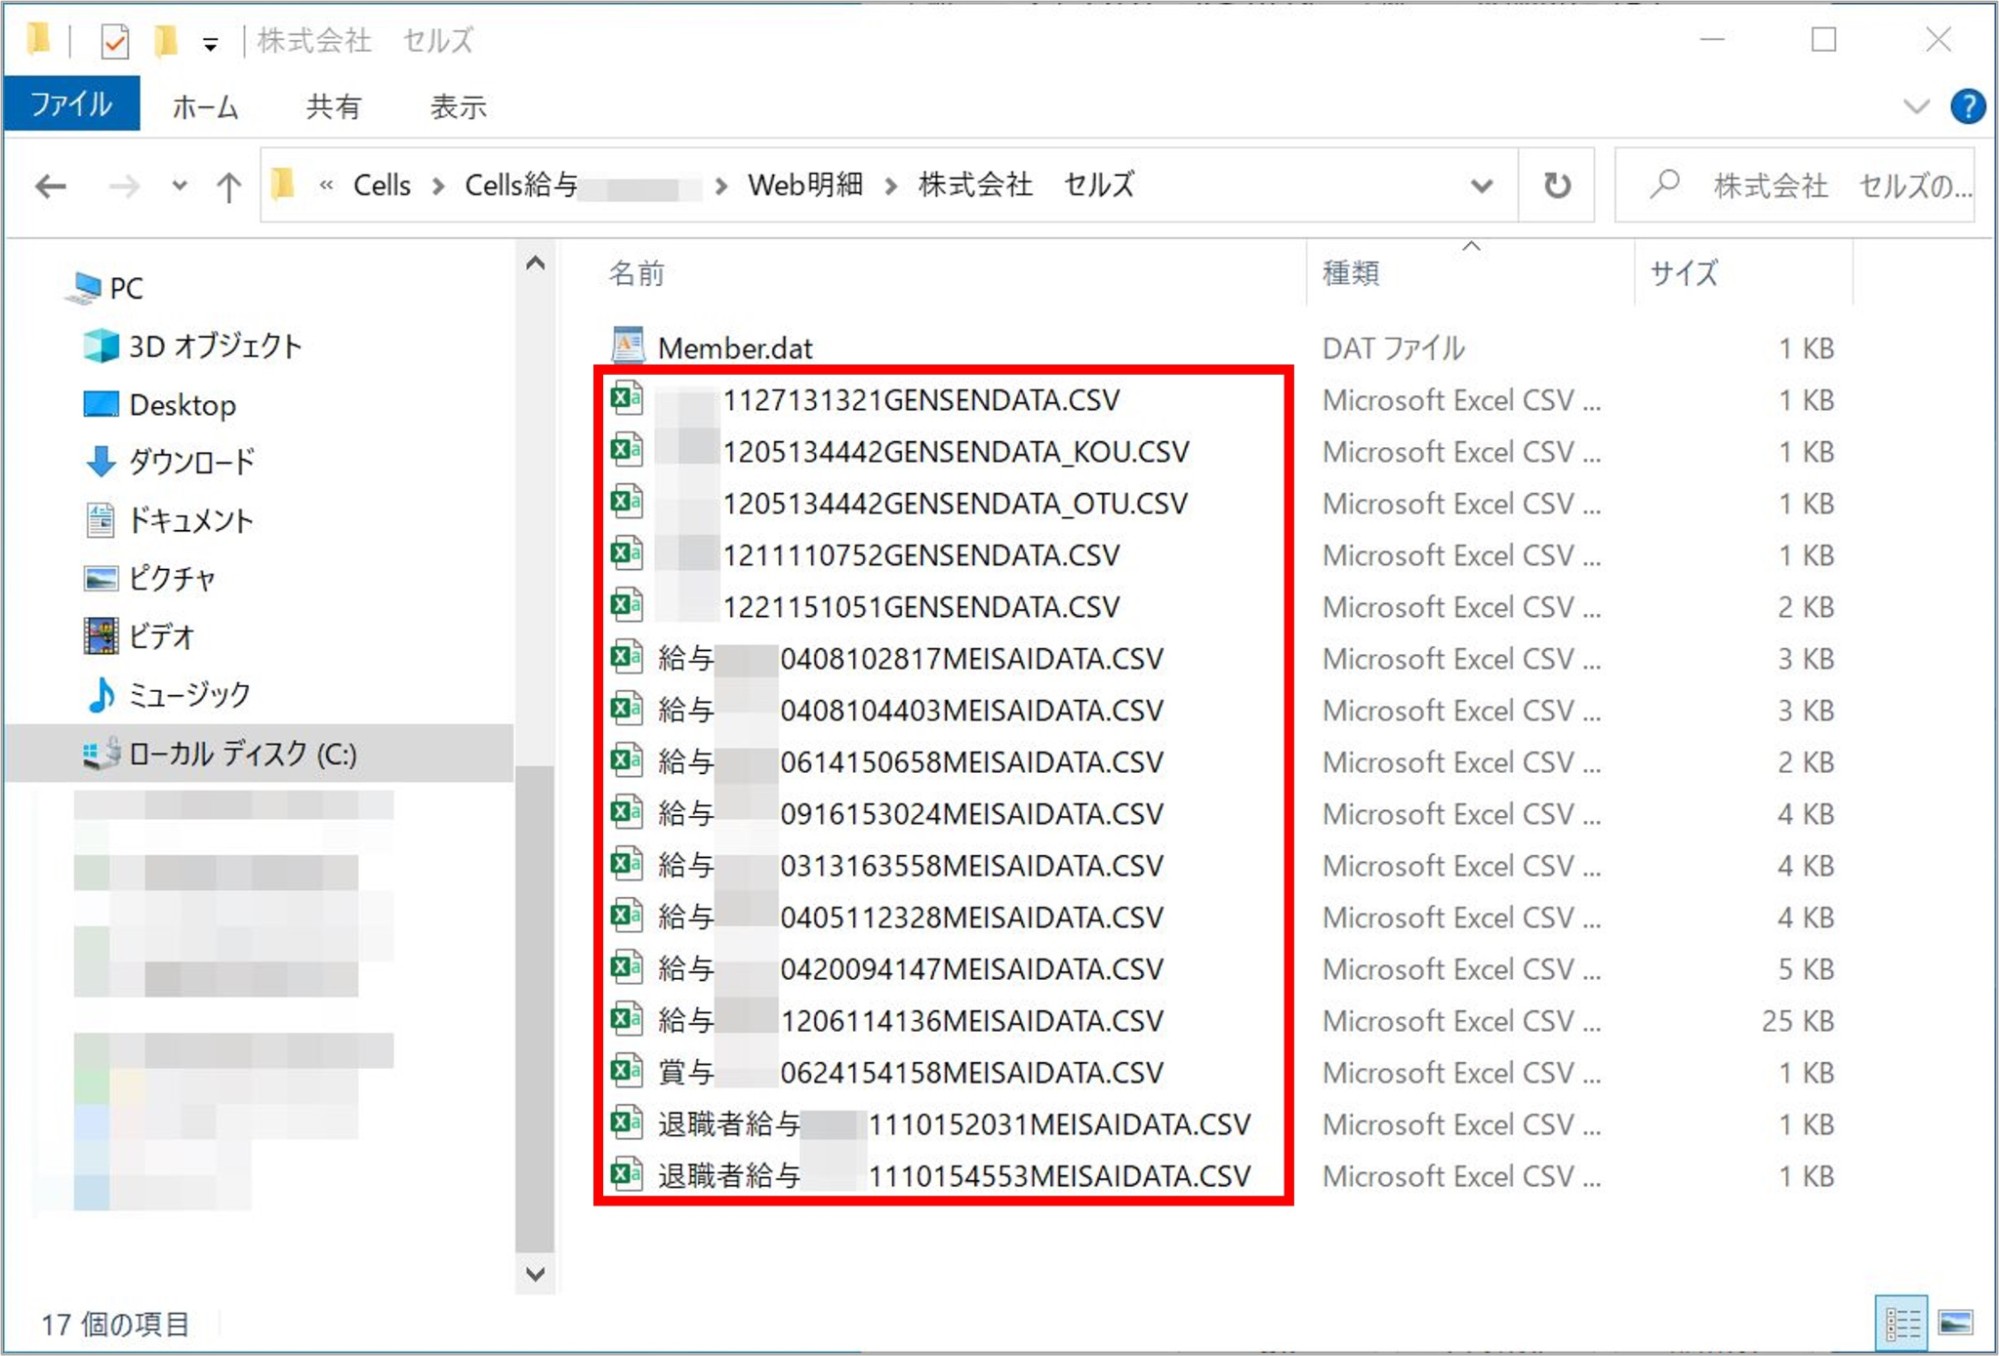Sort by the 種類 column header
This screenshot has height=1356, width=1999.
pos(1351,273)
